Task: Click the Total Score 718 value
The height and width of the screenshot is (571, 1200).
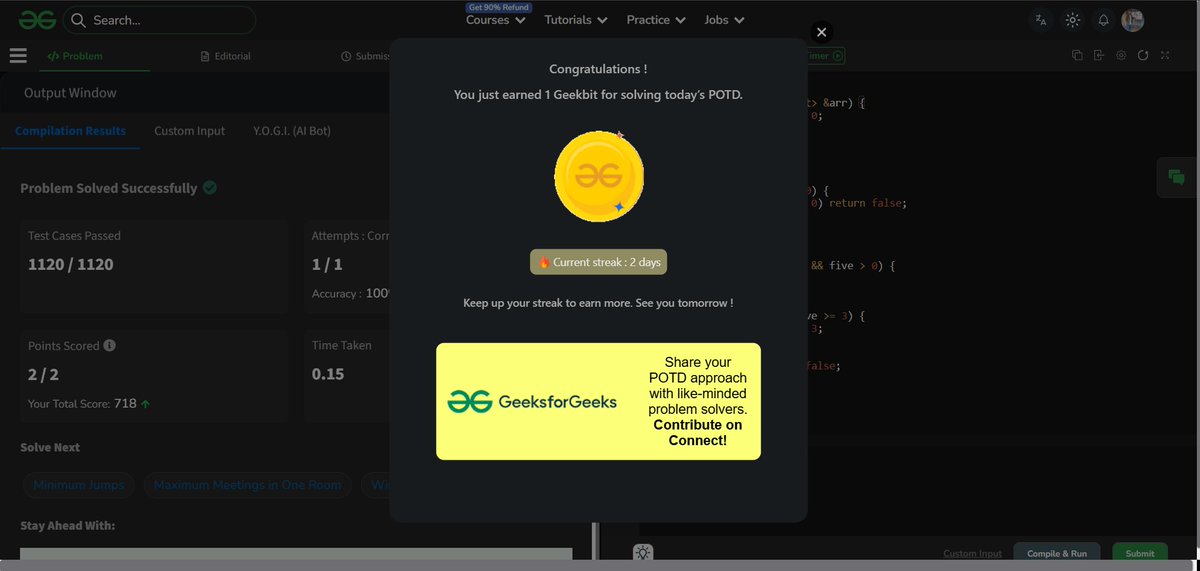Action: coord(125,404)
